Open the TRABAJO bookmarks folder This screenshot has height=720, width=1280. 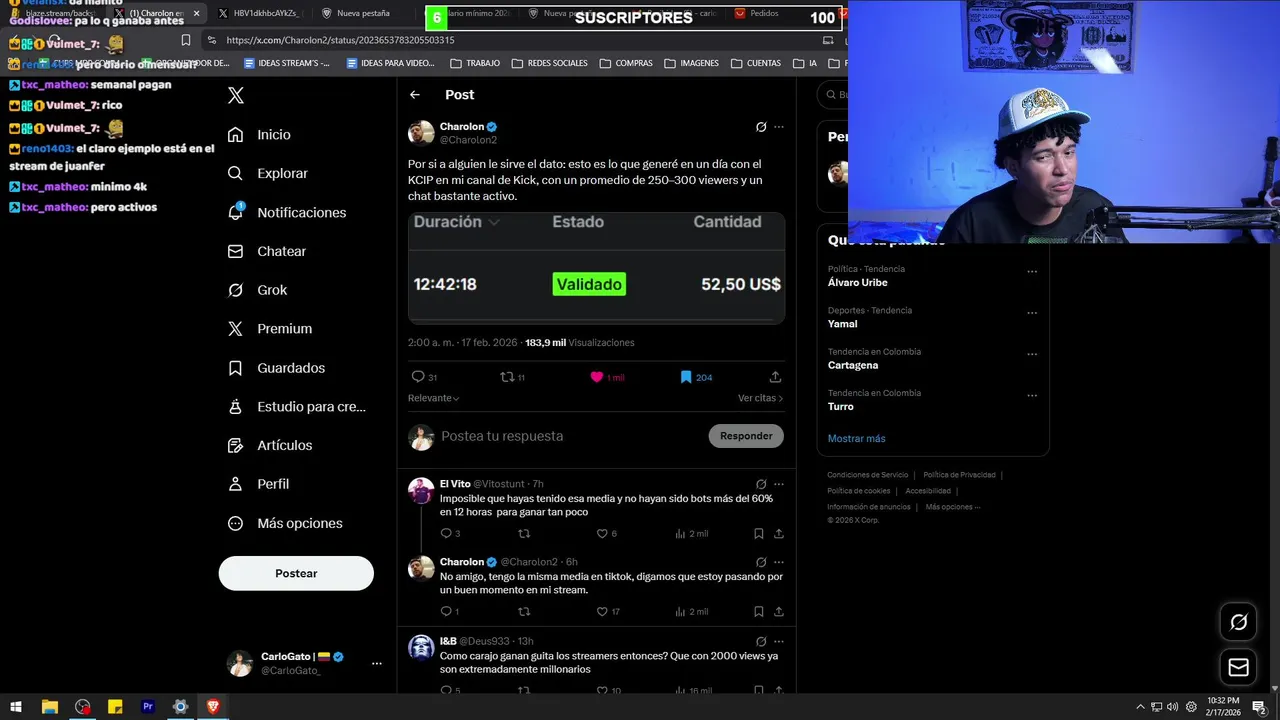pyautogui.click(x=475, y=63)
